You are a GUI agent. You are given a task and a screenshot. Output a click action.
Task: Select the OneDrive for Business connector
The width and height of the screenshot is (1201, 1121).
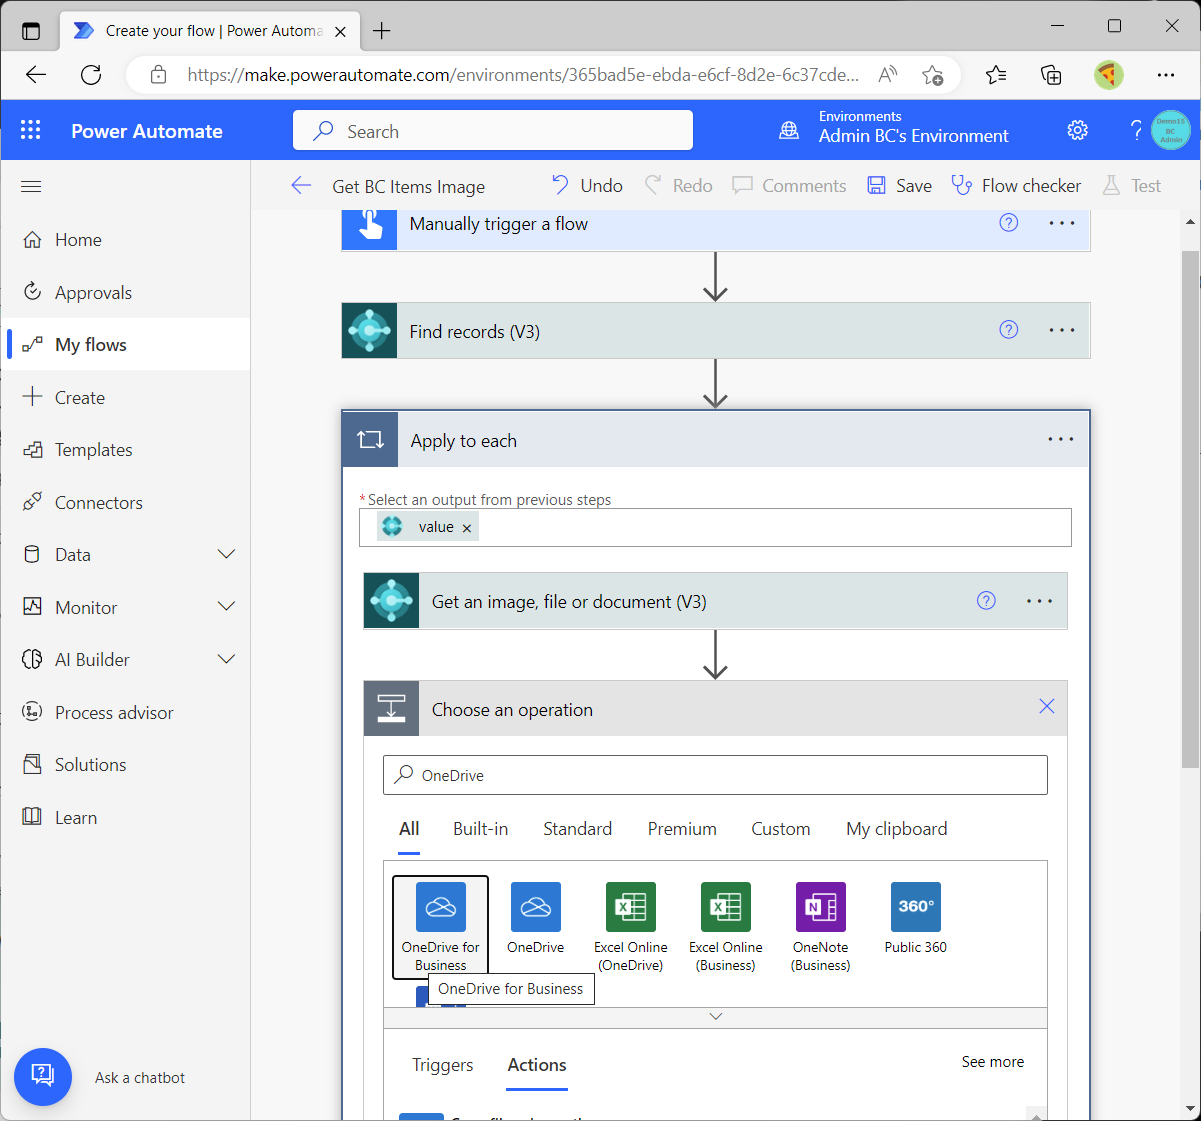point(440,920)
